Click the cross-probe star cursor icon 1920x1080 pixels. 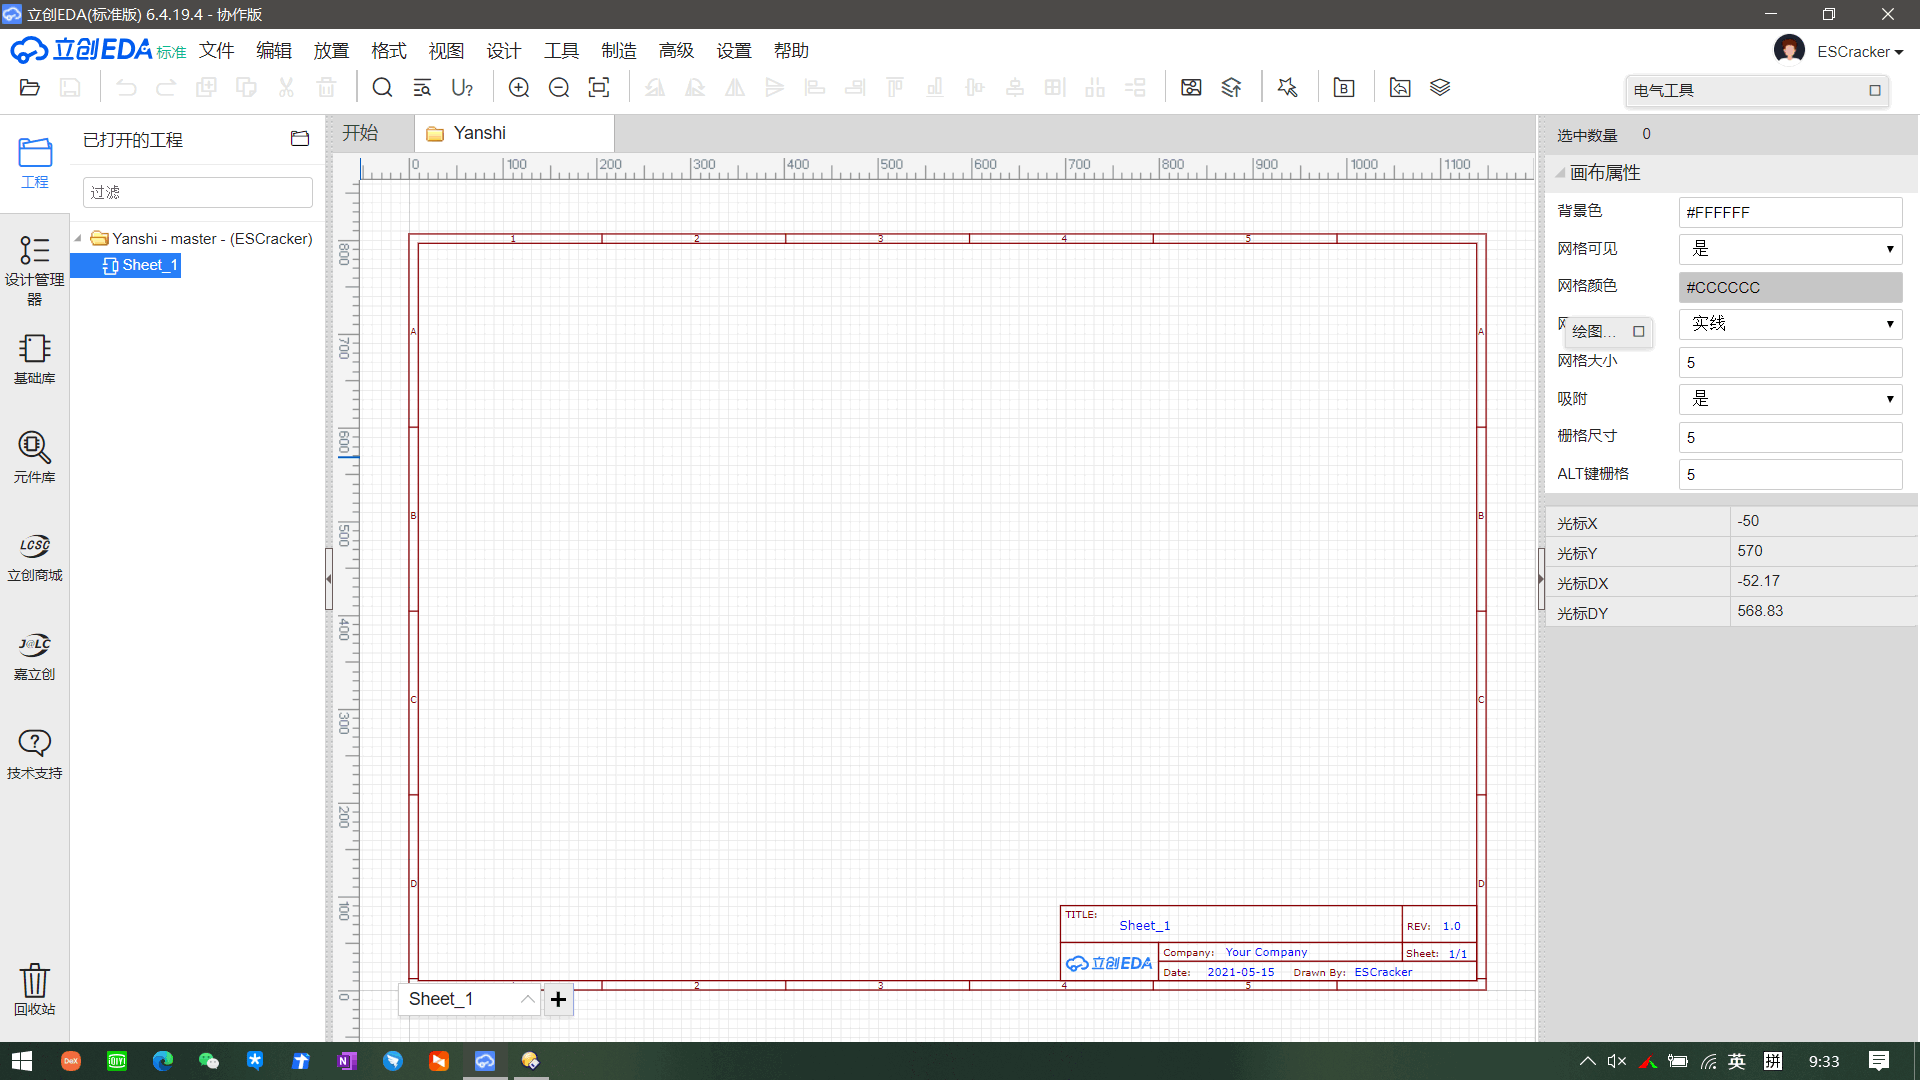point(1287,88)
